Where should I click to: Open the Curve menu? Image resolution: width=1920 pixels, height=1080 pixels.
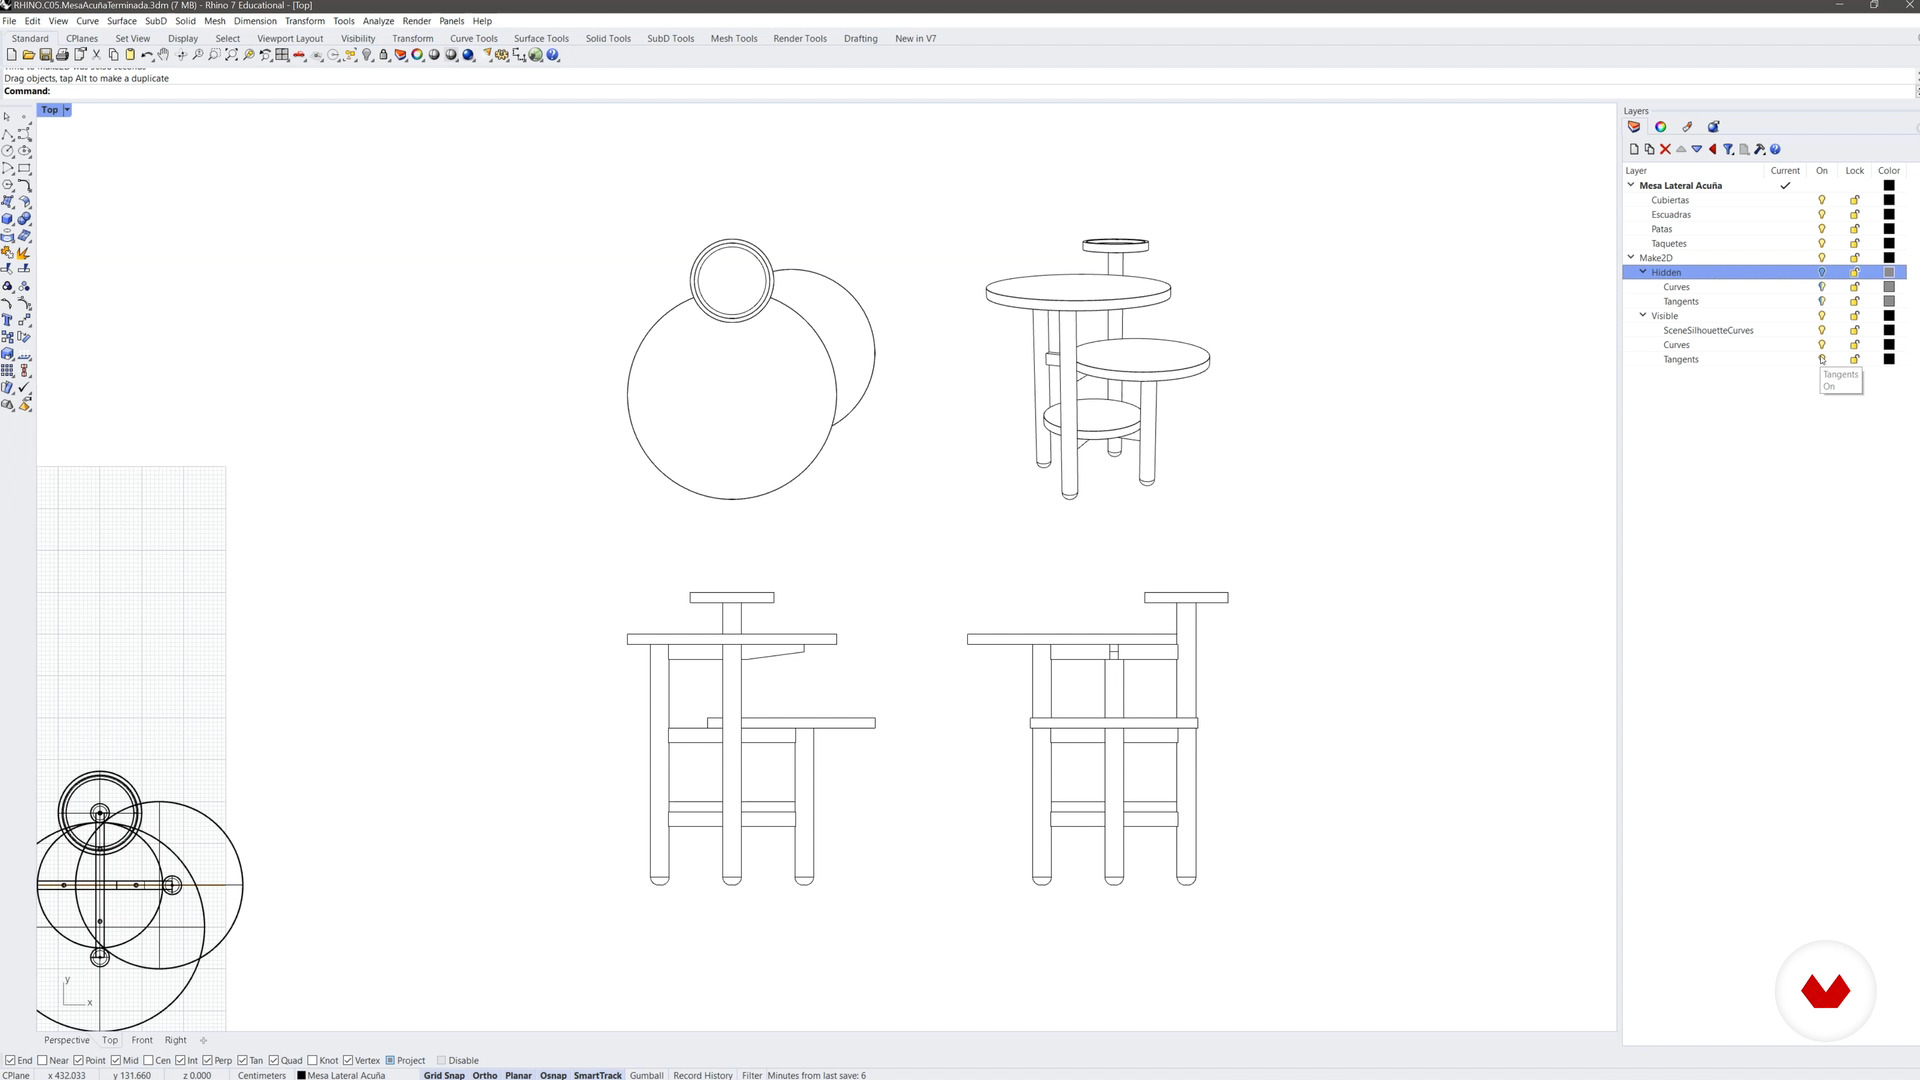[x=87, y=20]
